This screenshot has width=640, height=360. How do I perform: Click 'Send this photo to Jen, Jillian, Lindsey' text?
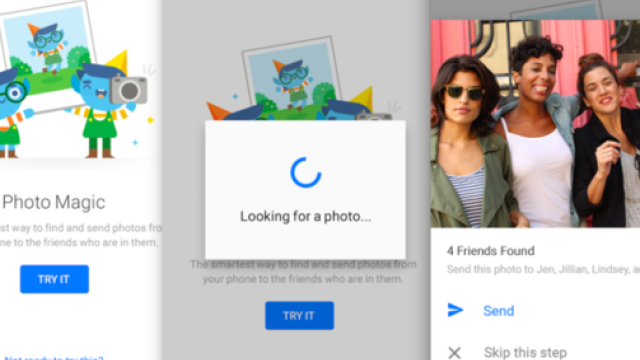click(x=538, y=269)
